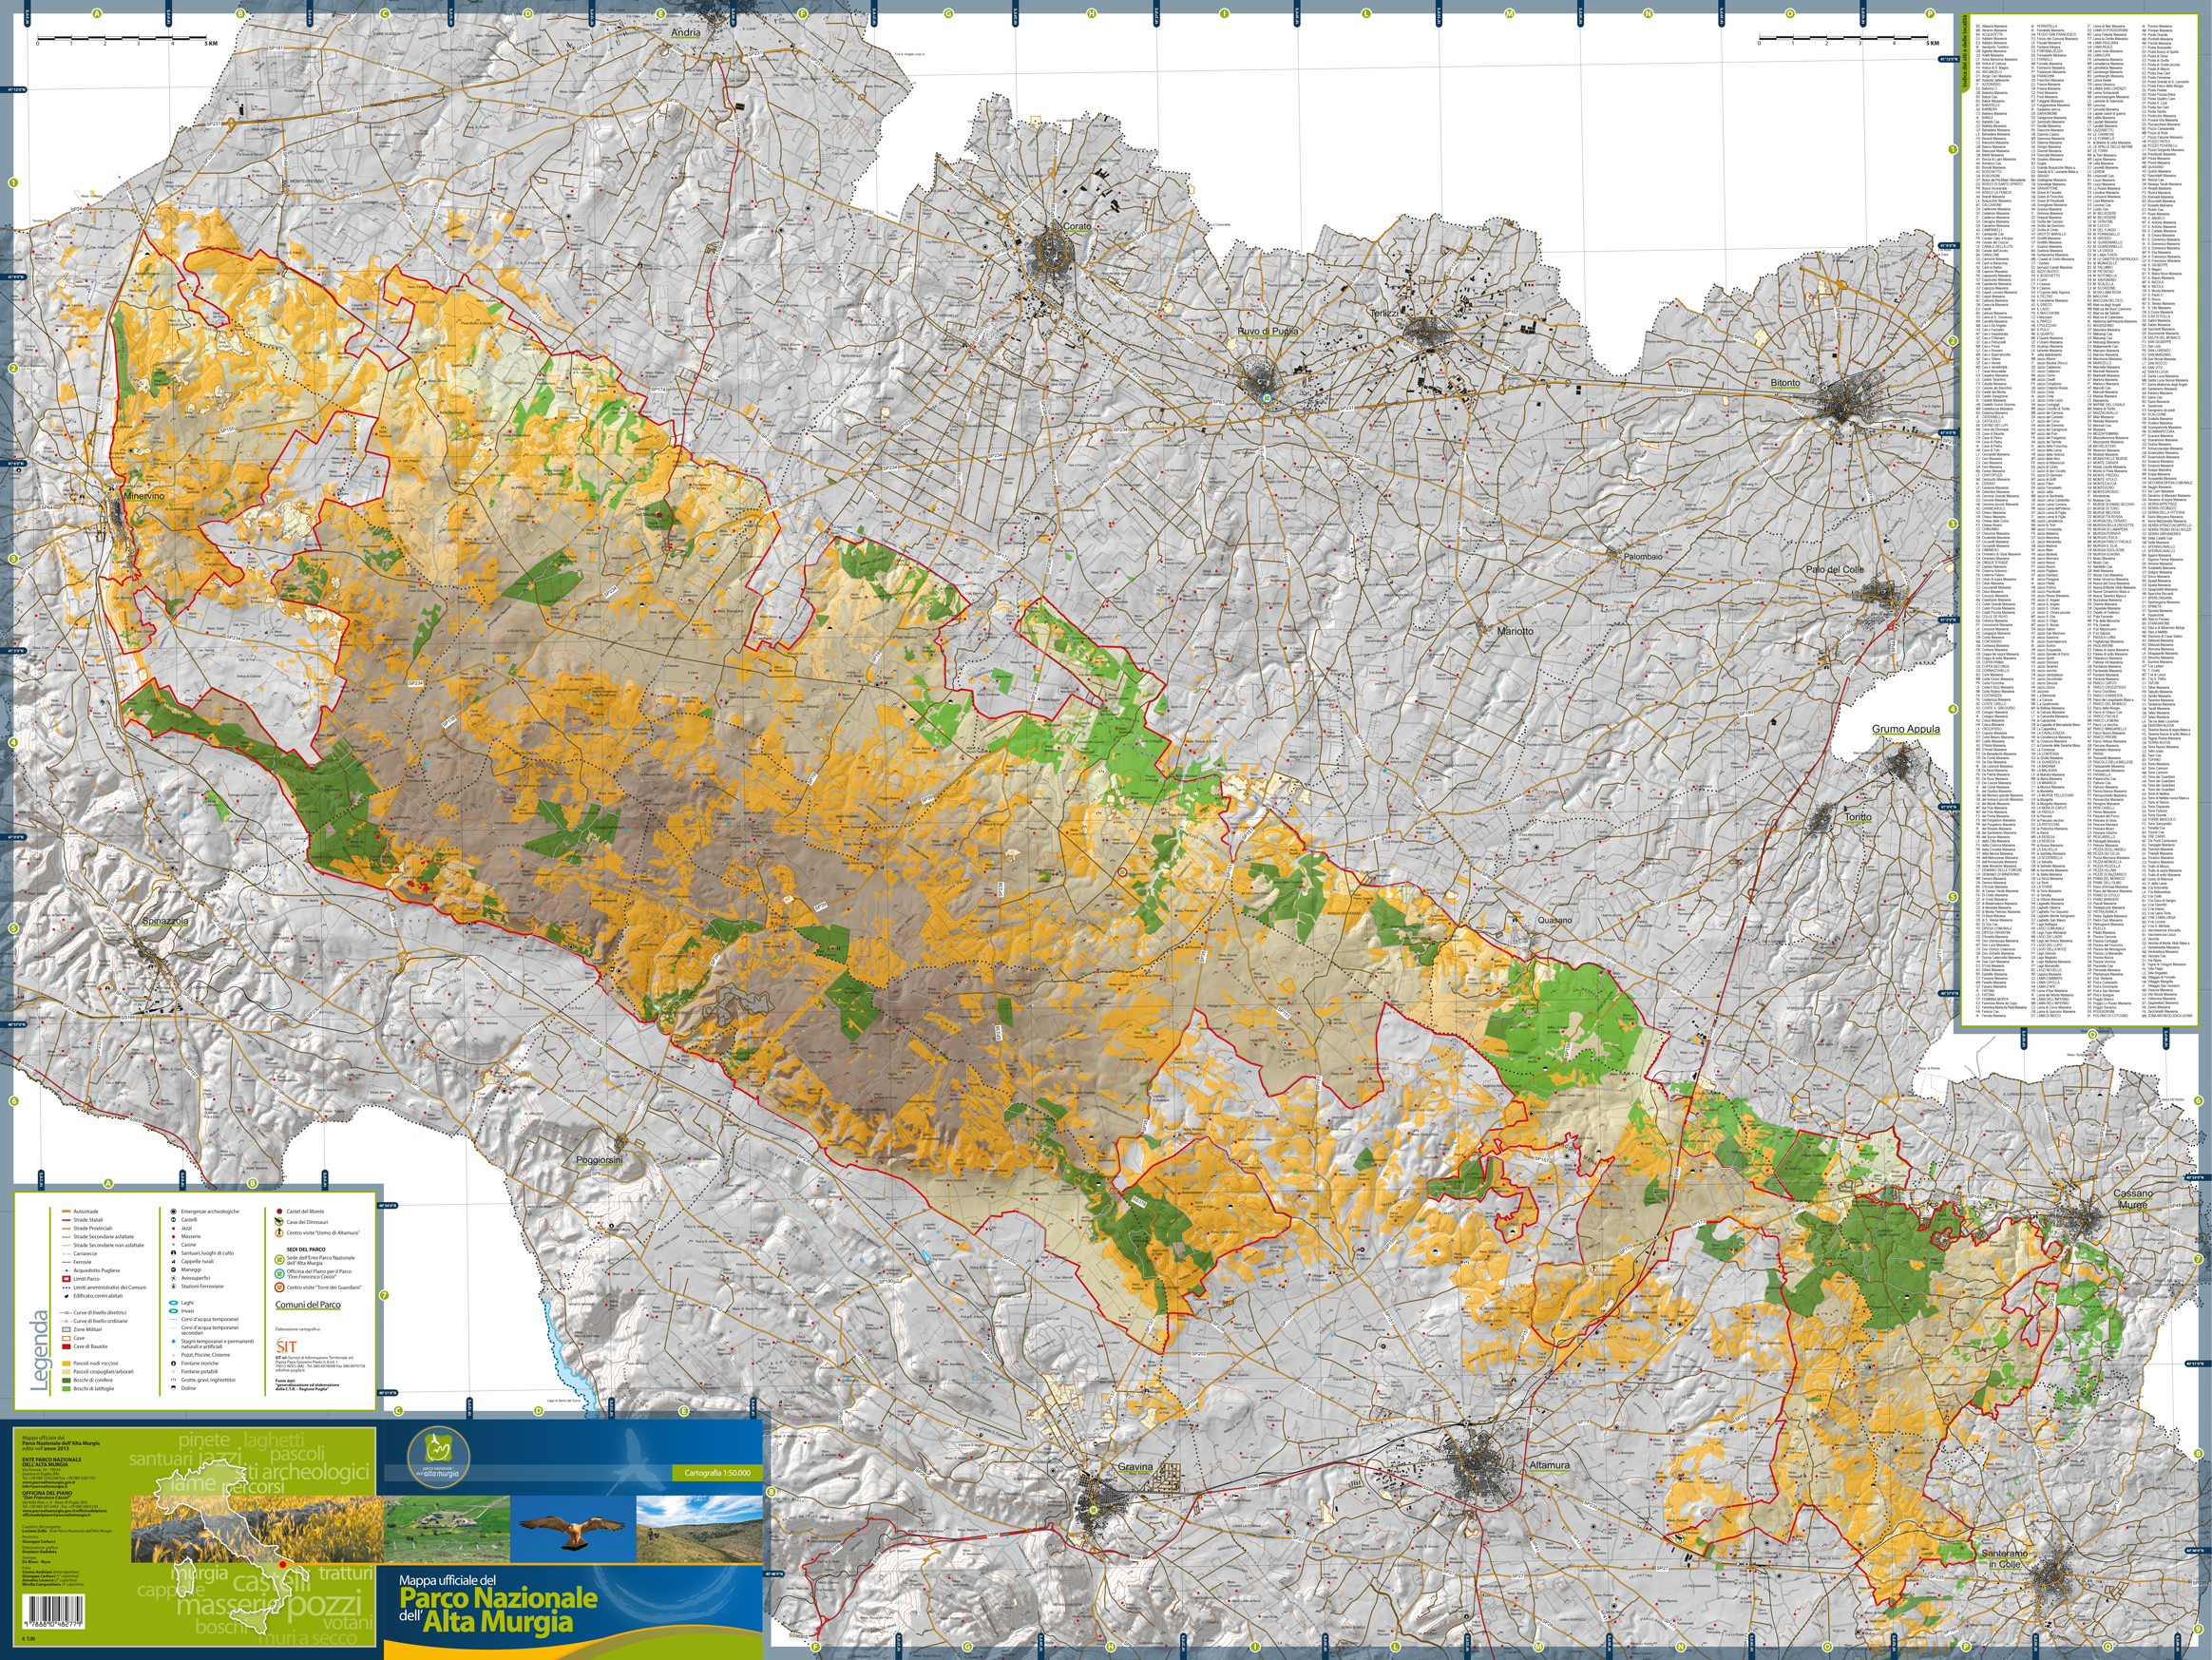Click the Grumo Appula town label
Screen dimensions: 2212x1660
1905,729
